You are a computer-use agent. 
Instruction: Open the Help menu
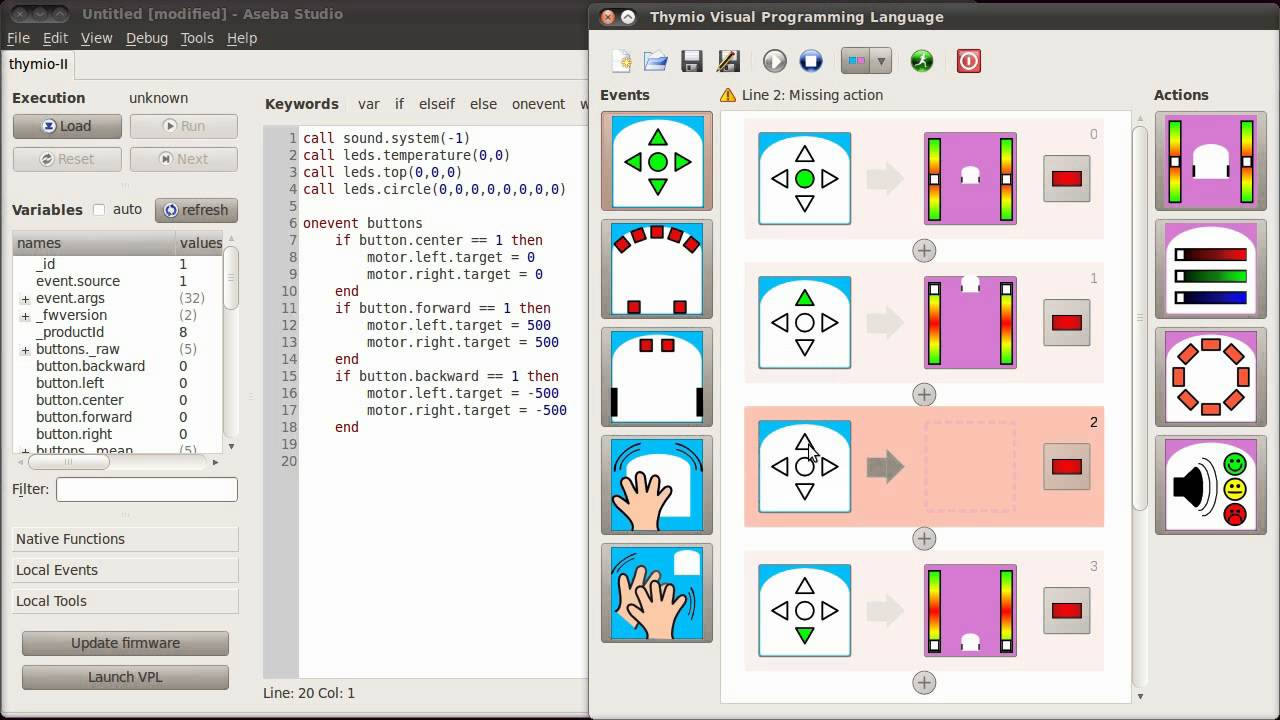[x=242, y=38]
